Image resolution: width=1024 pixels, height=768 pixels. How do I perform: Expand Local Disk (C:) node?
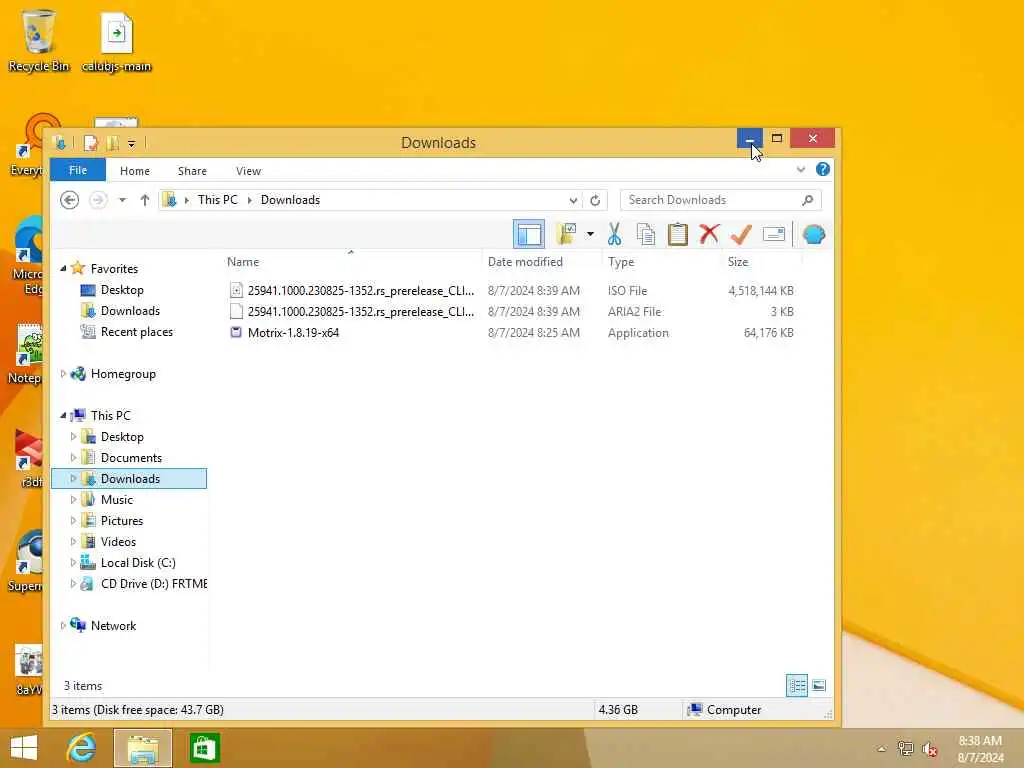[73, 562]
